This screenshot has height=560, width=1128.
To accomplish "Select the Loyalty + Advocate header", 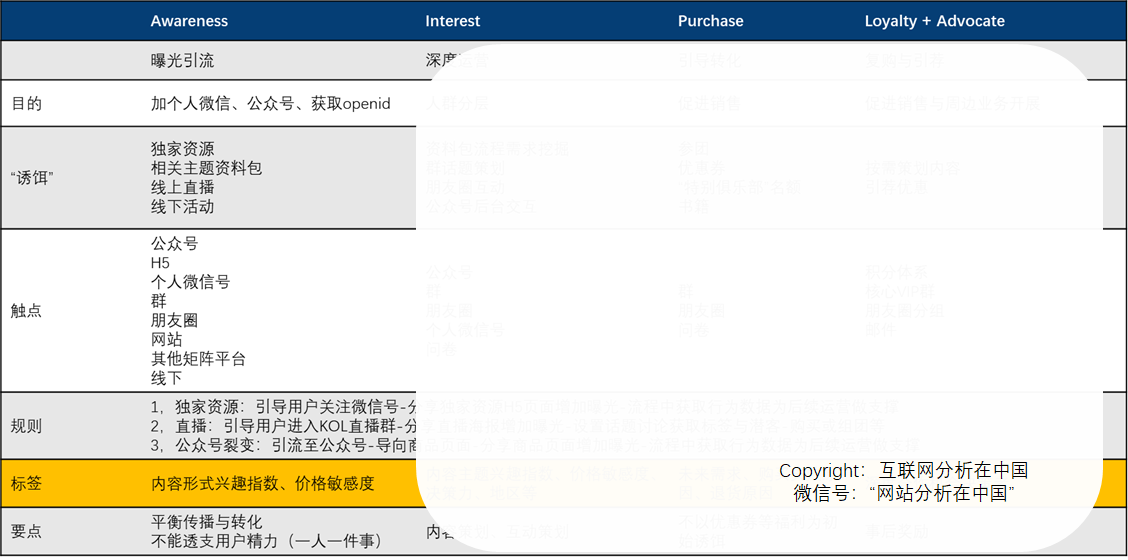I will click(934, 21).
